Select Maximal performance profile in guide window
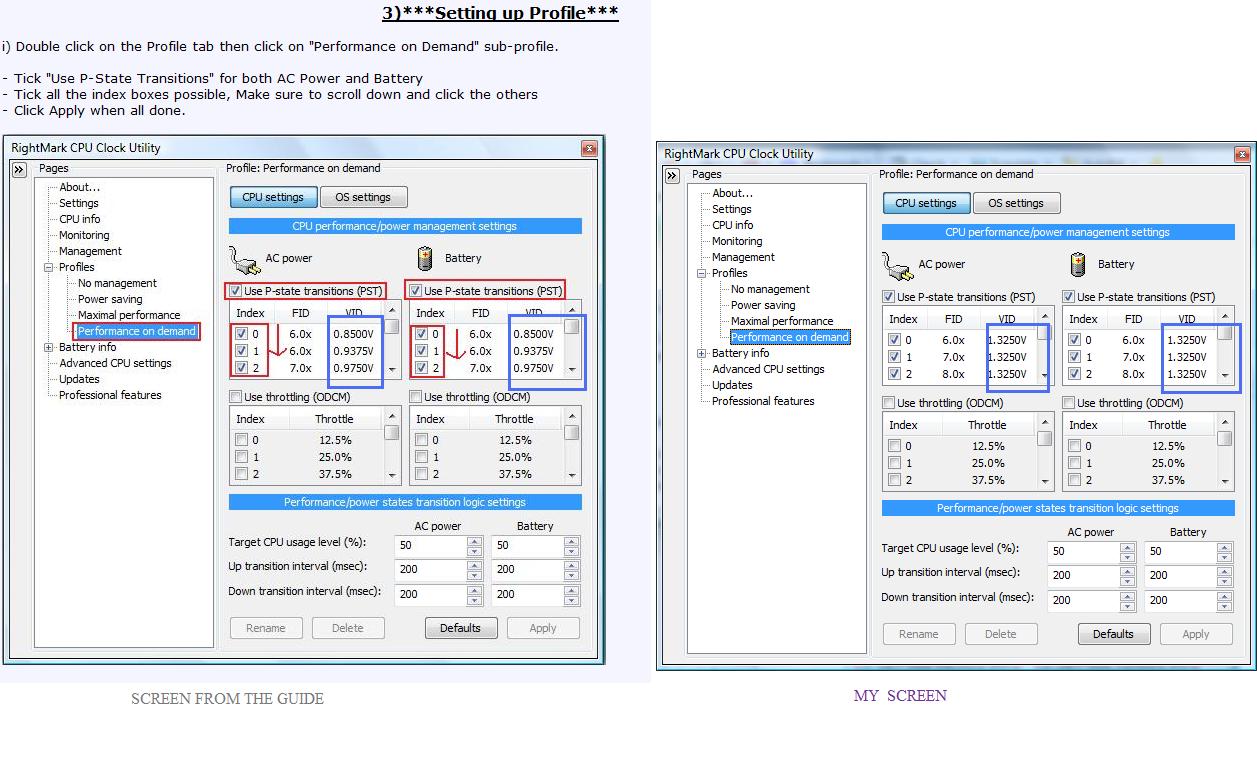 [129, 315]
